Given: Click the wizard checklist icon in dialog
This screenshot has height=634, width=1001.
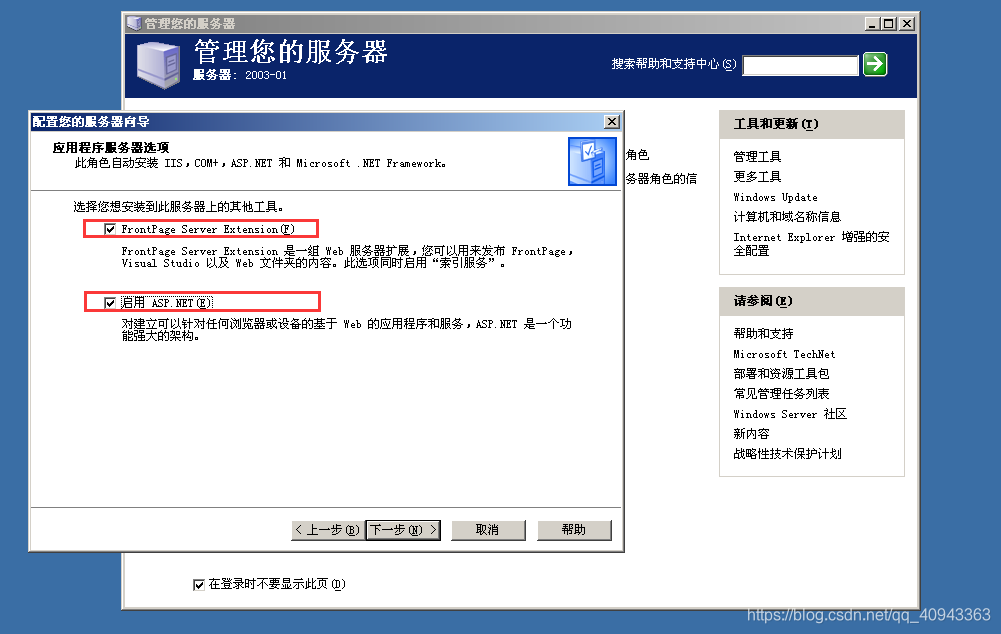Looking at the screenshot, I should tap(592, 162).
